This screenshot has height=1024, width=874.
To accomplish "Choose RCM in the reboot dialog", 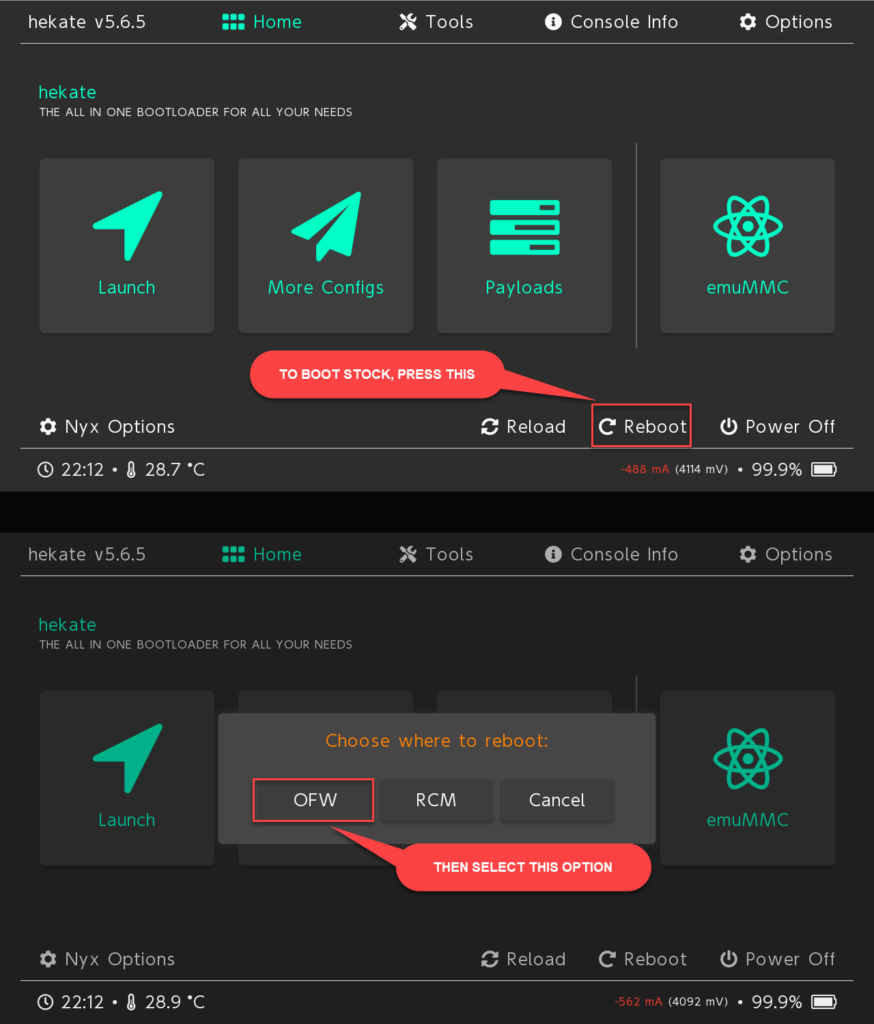I will tap(436, 800).
